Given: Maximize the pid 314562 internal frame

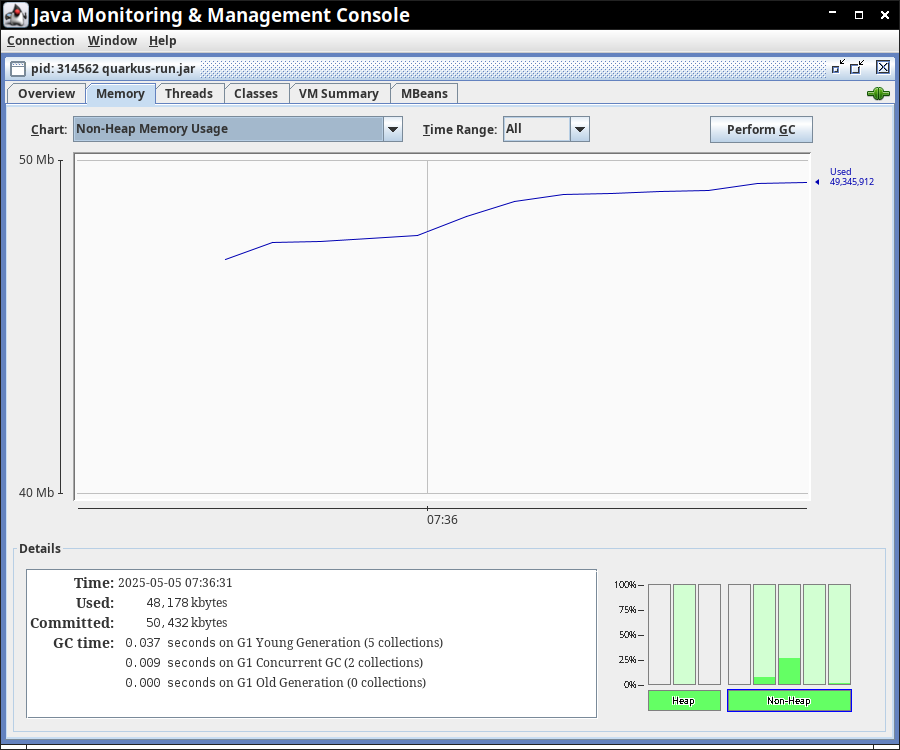Looking at the screenshot, I should (857, 67).
